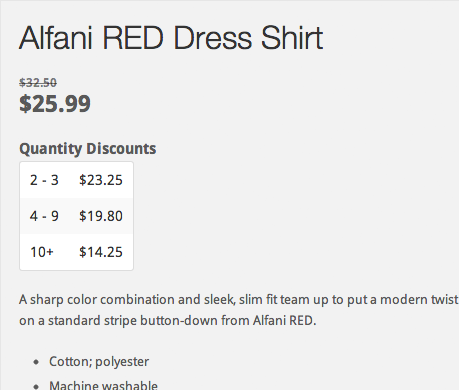Click the $14.25 discount price
Image resolution: width=459 pixels, height=390 pixels.
(101, 252)
